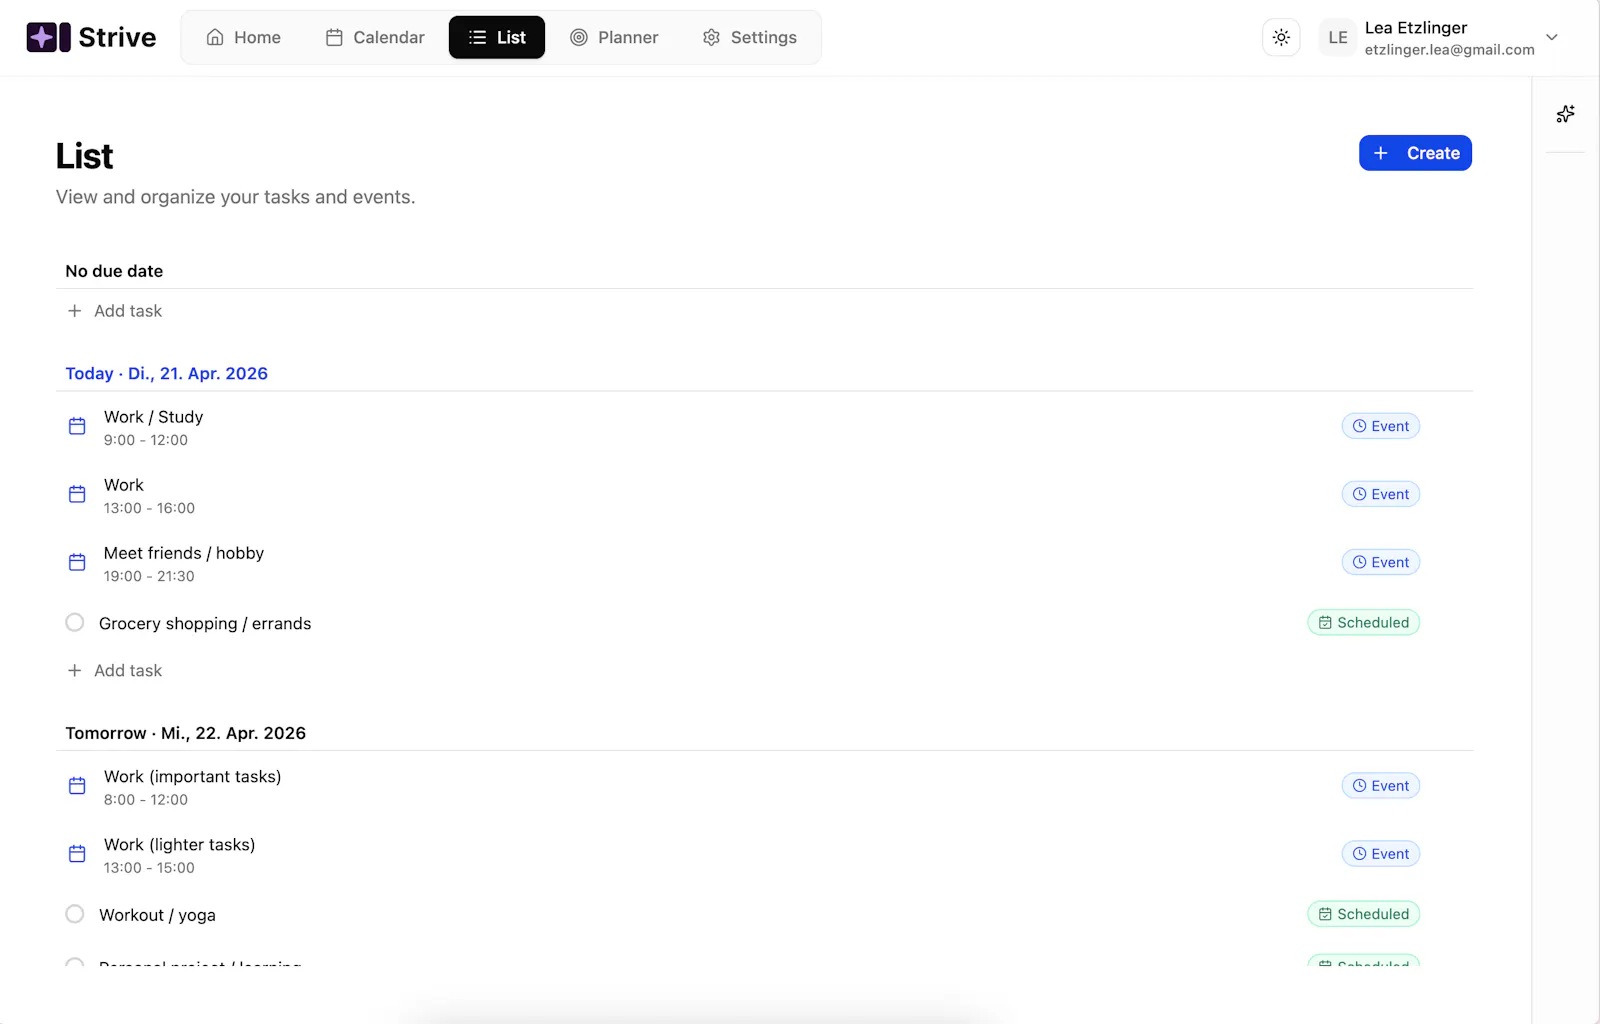Open the Work (important tasks) event title
This screenshot has width=1600, height=1024.
point(193,777)
